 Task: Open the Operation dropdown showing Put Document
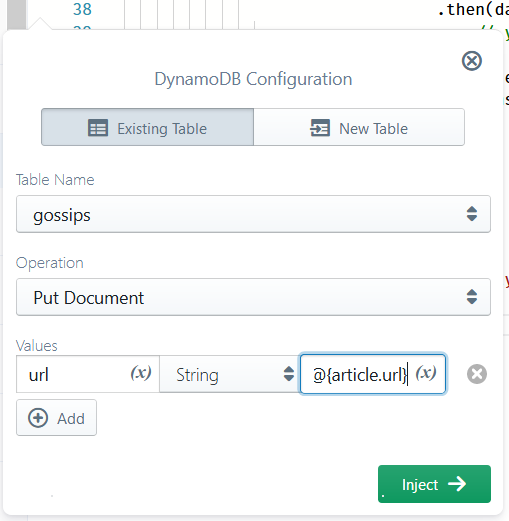click(253, 297)
